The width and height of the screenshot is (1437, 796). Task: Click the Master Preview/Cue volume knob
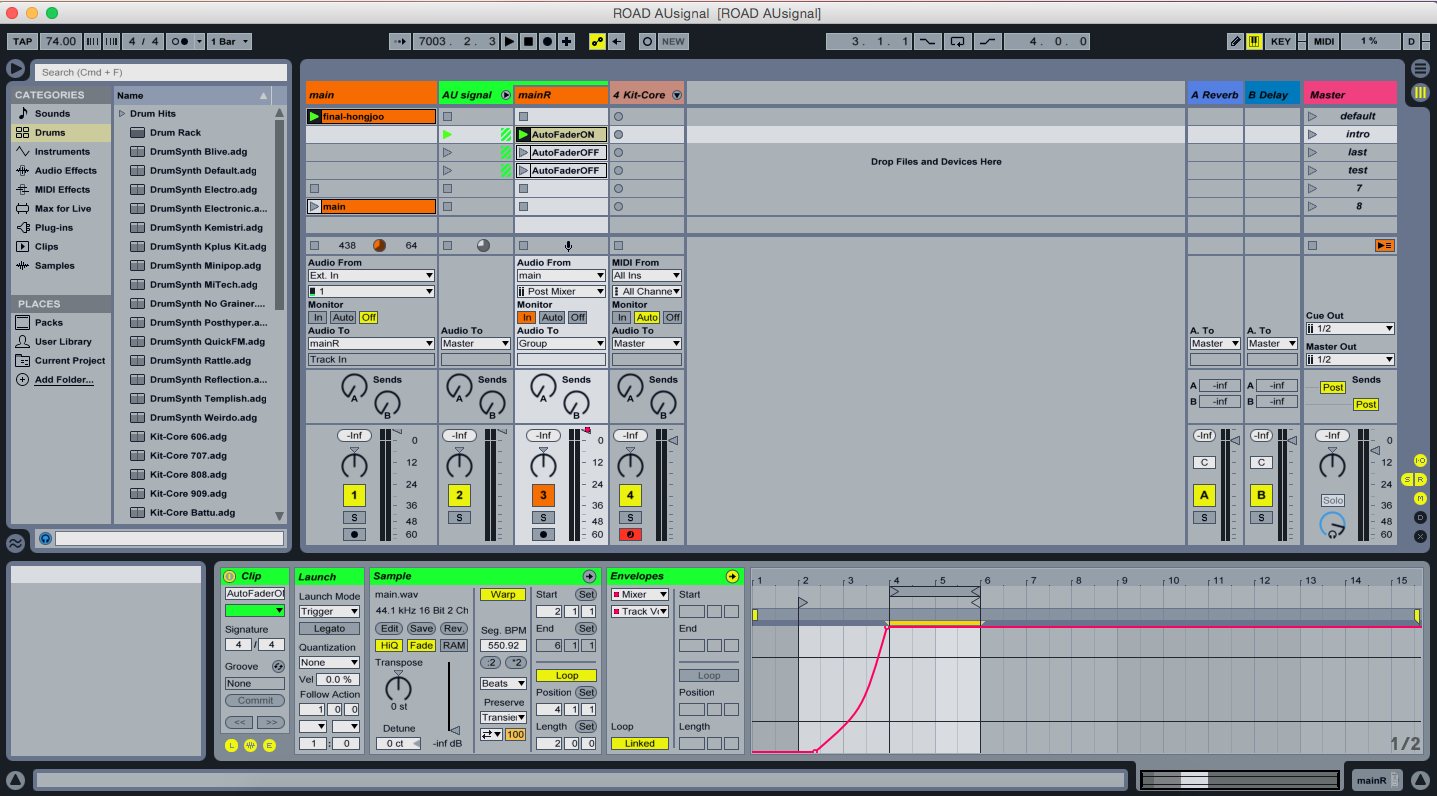1332,523
